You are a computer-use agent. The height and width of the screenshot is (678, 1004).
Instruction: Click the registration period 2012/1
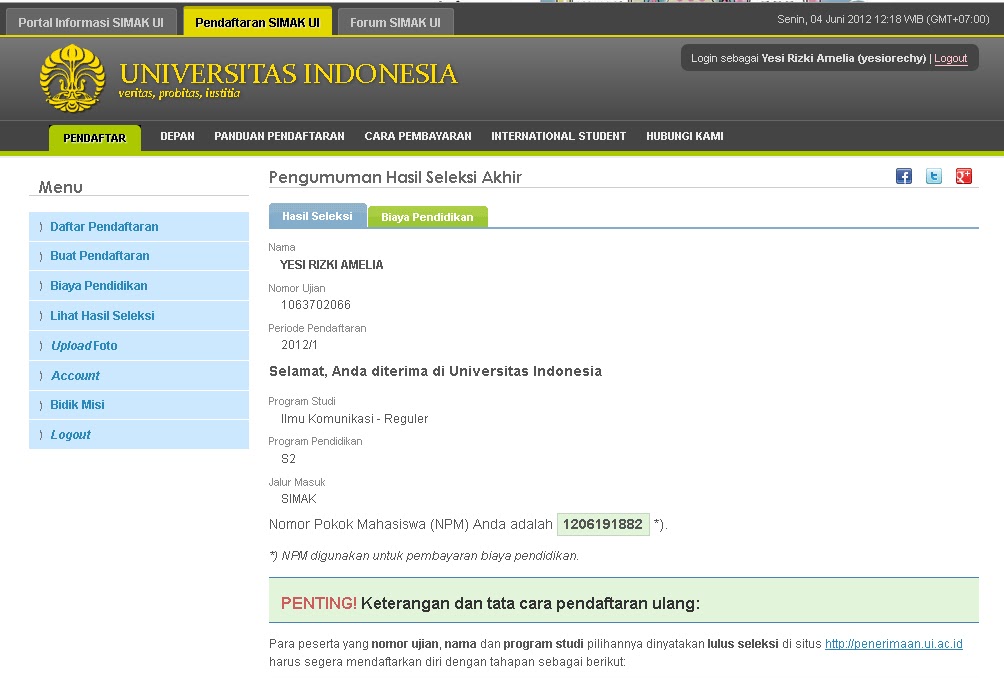[x=299, y=344]
